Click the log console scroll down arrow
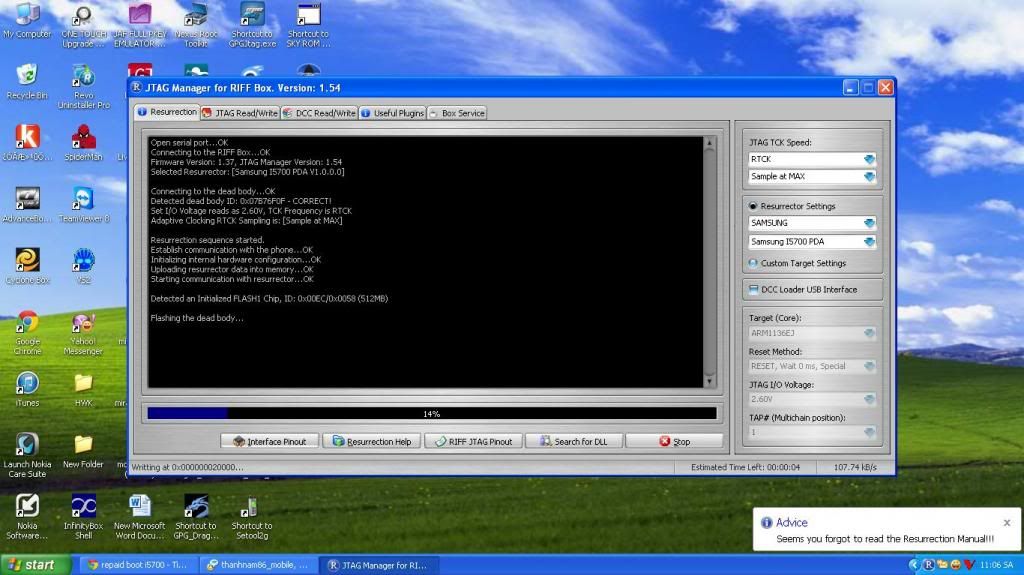1024x575 pixels. pyautogui.click(x=709, y=382)
